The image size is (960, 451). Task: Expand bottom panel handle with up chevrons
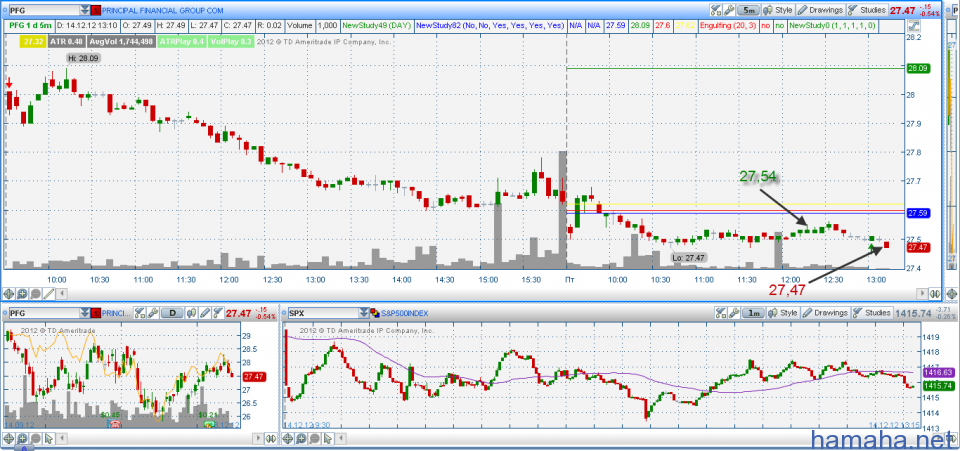click(24, 448)
